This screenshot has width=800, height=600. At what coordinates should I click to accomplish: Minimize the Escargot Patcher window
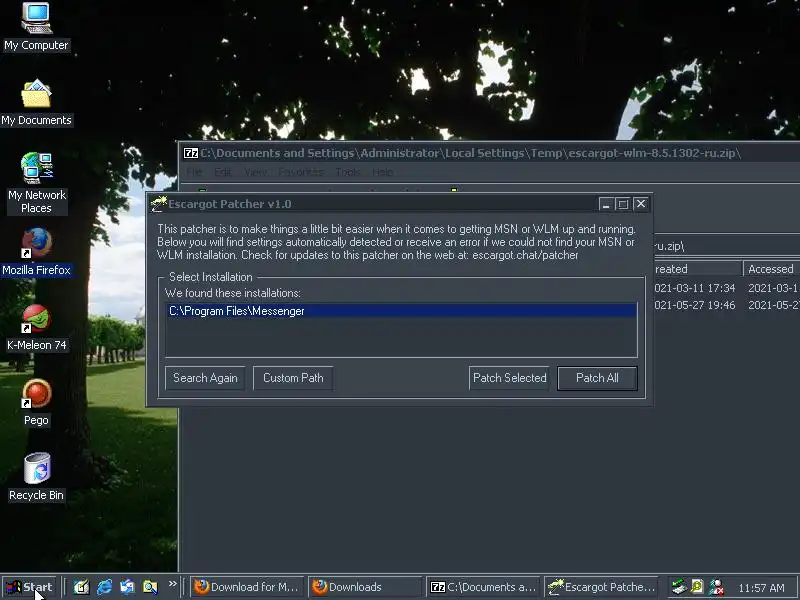click(606, 204)
